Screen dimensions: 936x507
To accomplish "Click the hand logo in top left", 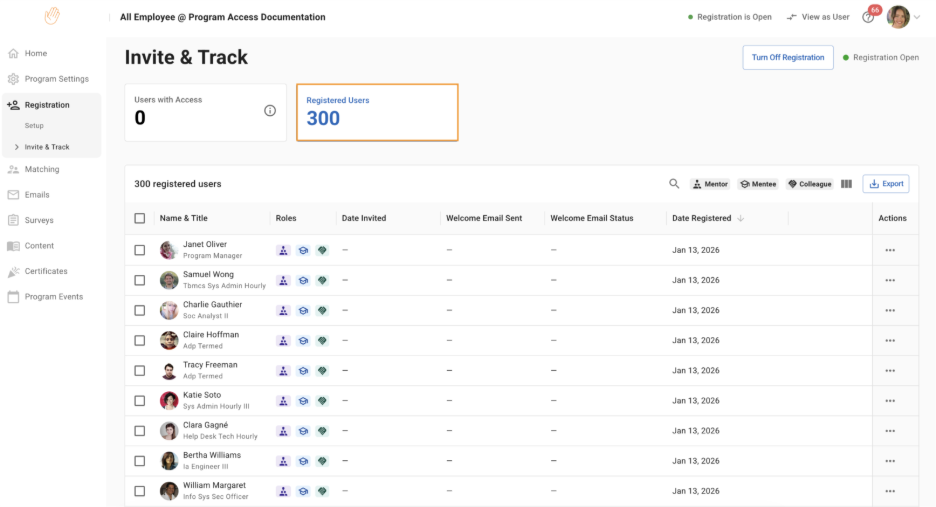I will tap(52, 17).
